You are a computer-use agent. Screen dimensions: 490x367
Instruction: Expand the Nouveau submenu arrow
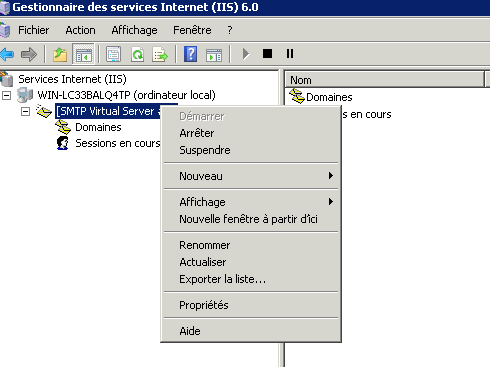(330, 176)
